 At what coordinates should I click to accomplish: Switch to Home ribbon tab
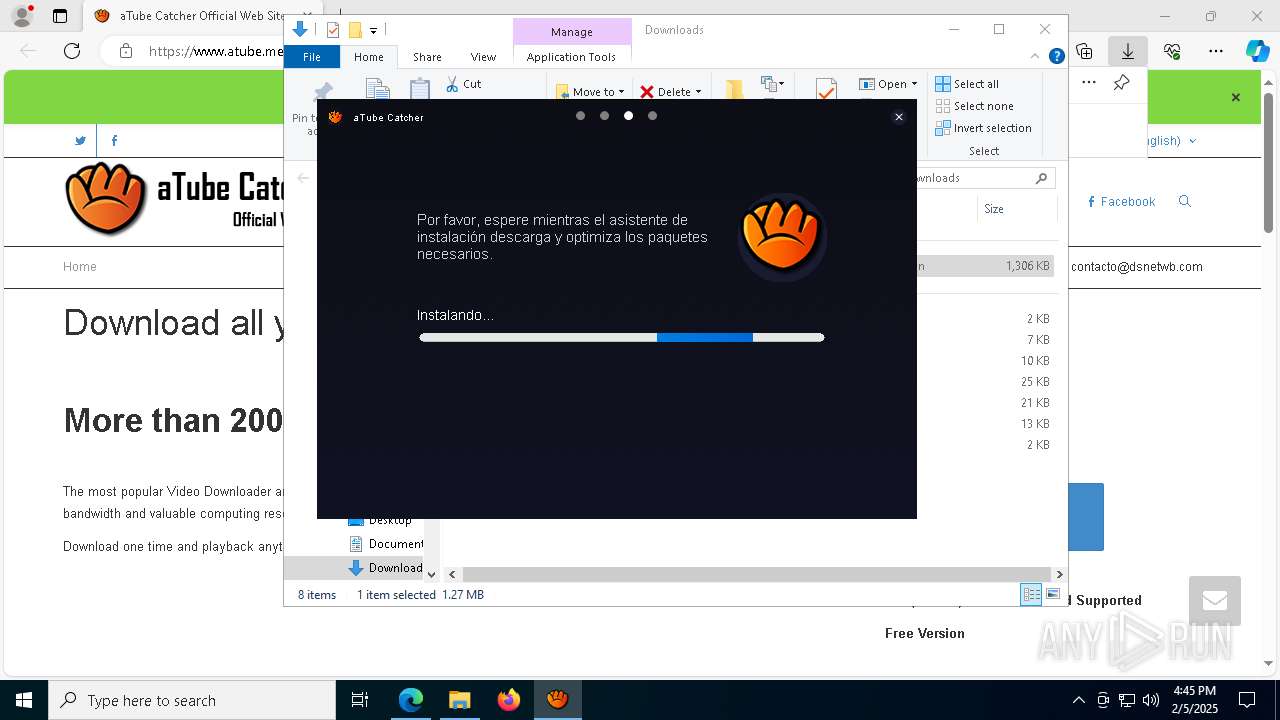point(369,57)
